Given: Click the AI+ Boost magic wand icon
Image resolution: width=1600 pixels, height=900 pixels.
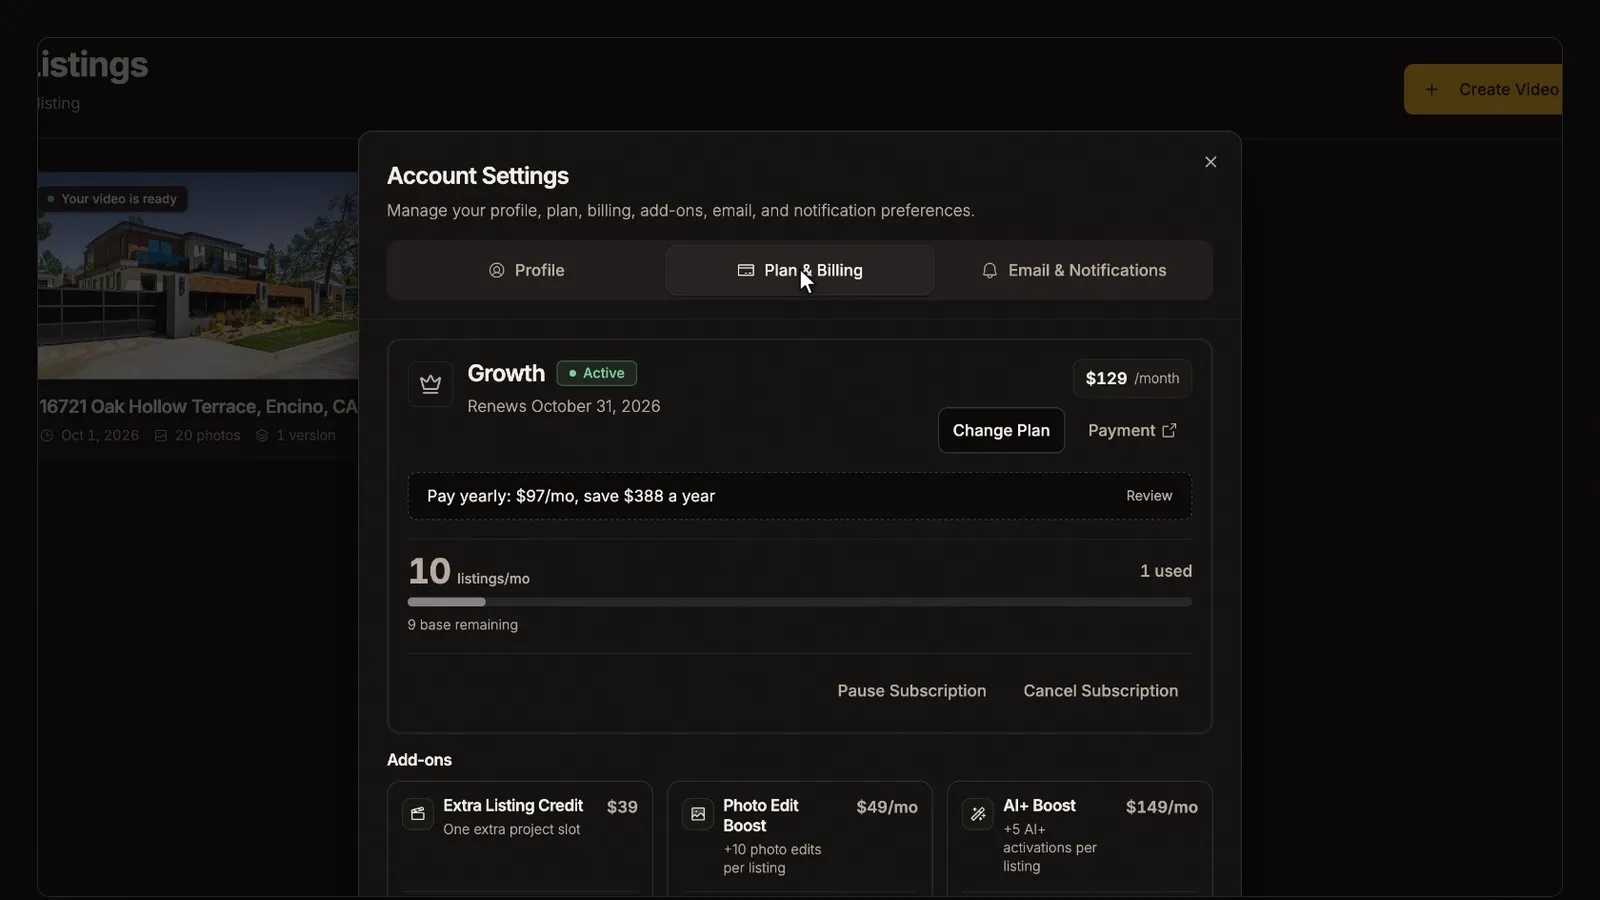Looking at the screenshot, I should (x=978, y=814).
